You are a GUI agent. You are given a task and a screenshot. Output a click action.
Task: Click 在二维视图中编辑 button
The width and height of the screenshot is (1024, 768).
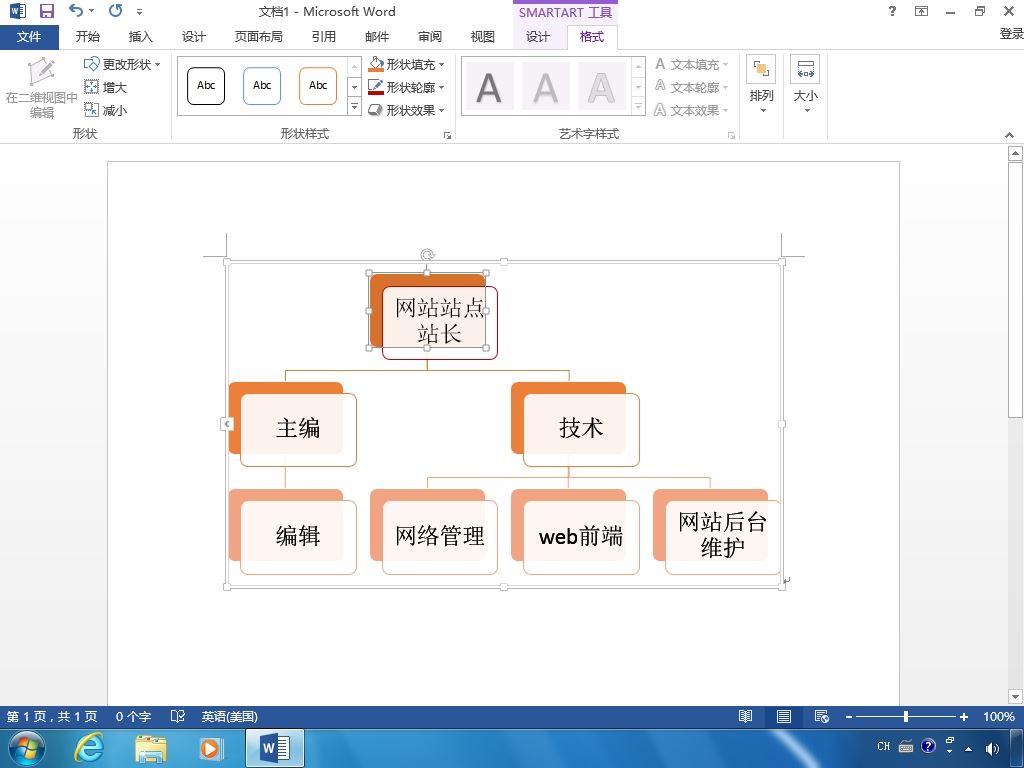42,88
